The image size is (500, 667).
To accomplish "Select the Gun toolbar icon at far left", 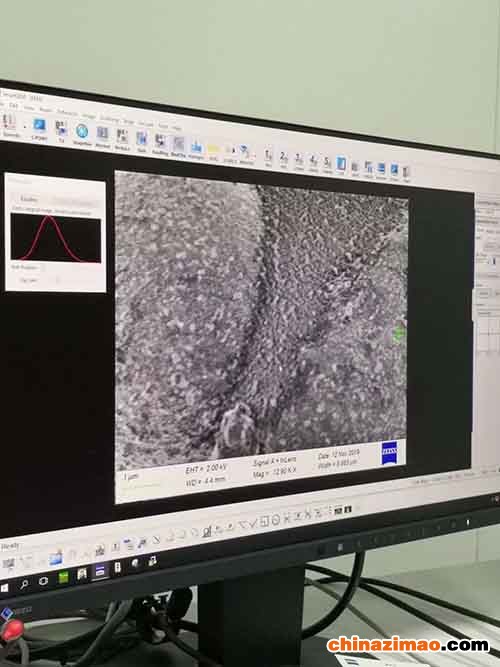I will pyautogui.click(x=8, y=122).
